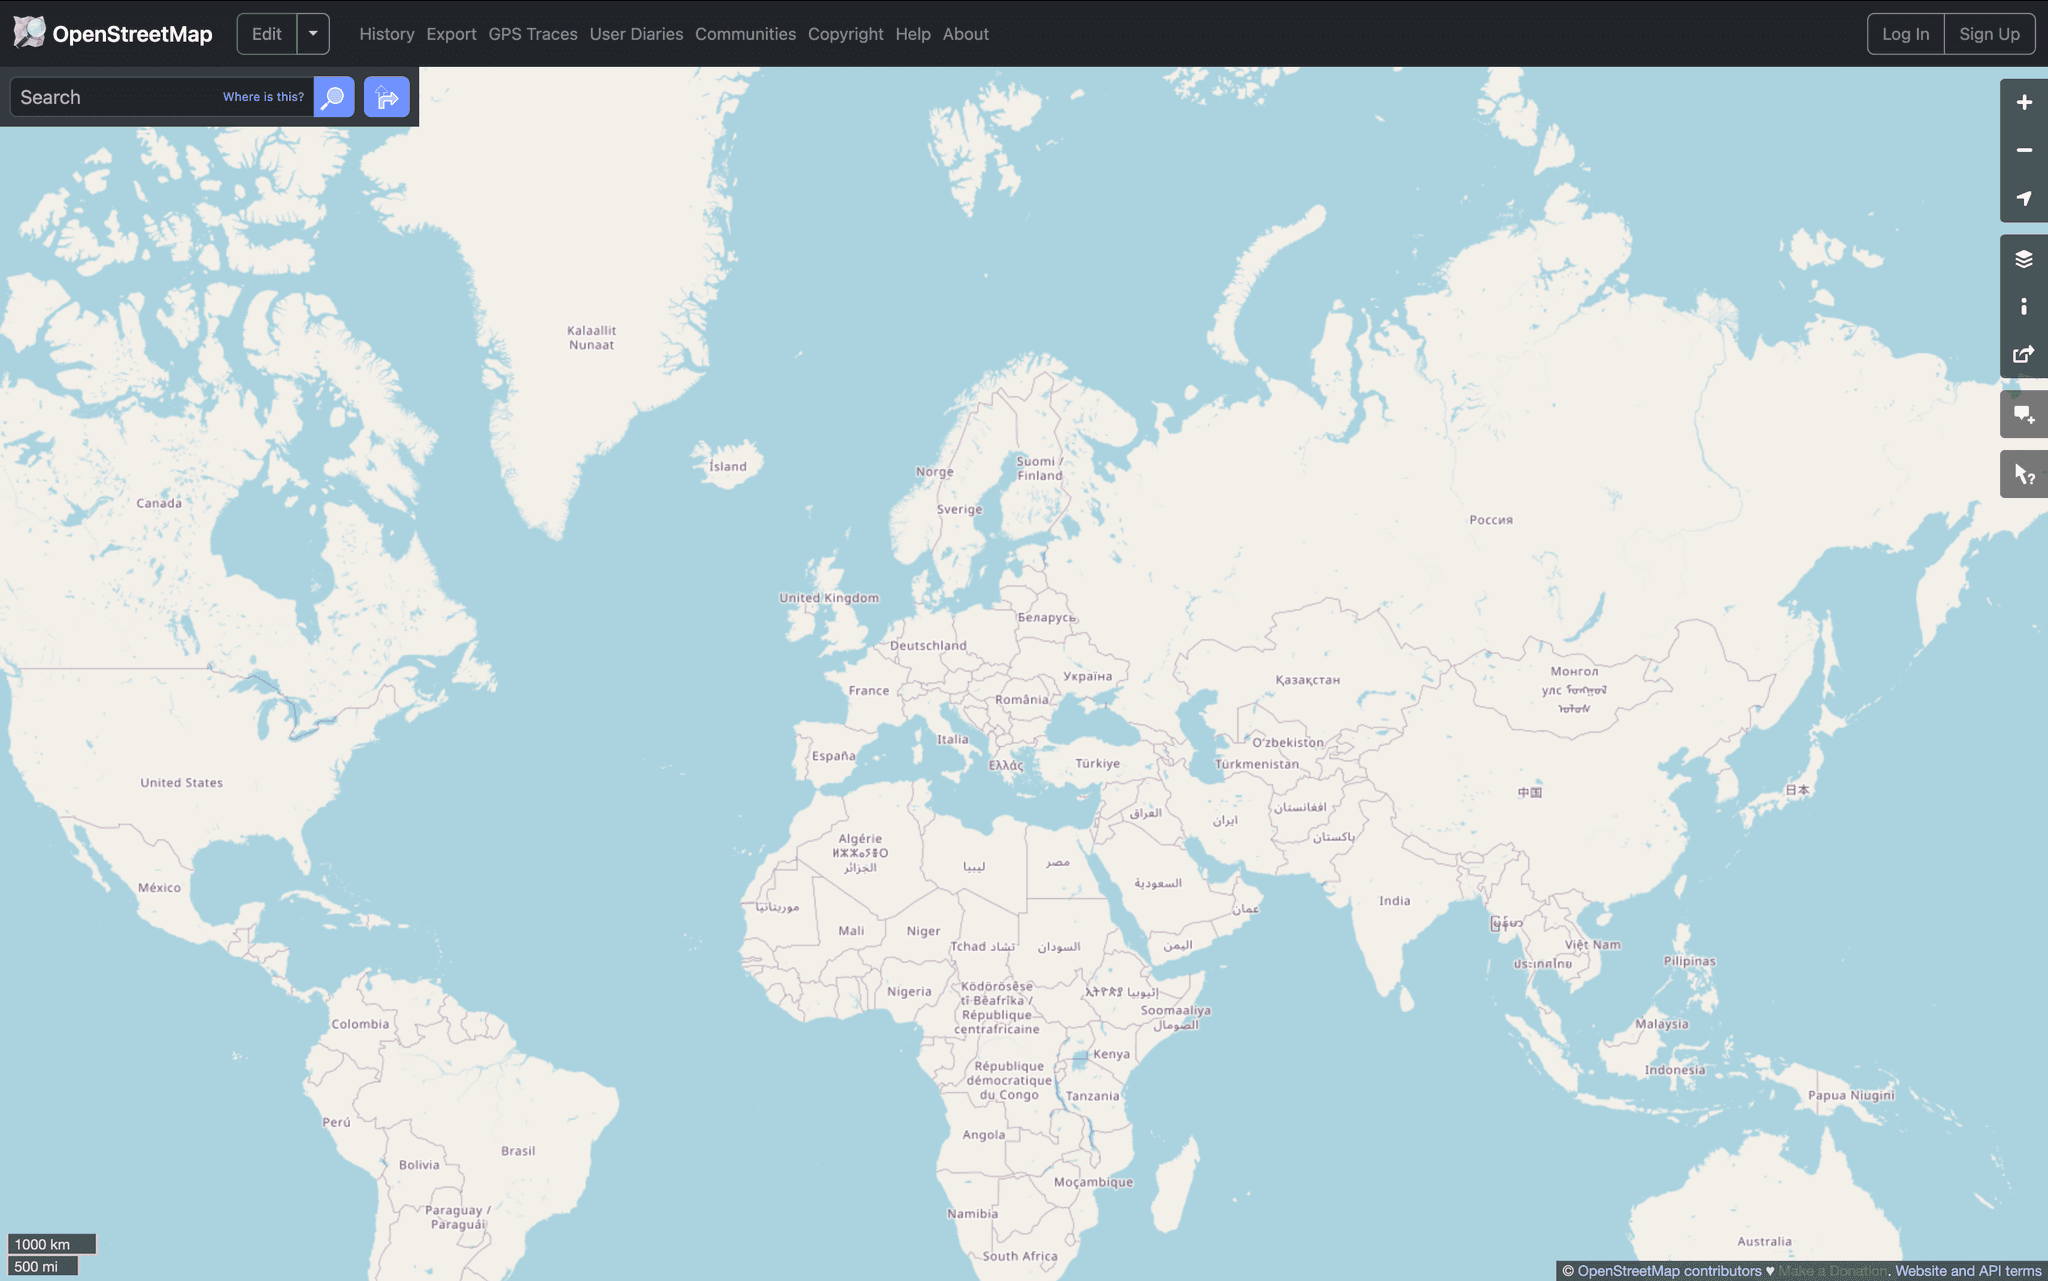Open the map key info icon
This screenshot has height=1281, width=2048.
2024,306
